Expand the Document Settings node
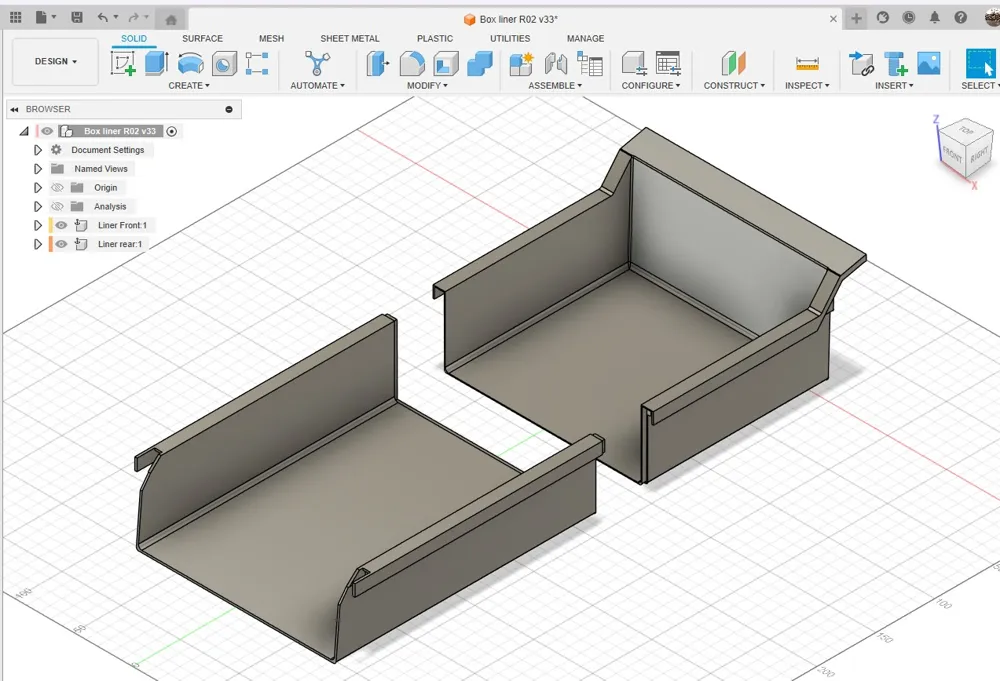 point(38,150)
